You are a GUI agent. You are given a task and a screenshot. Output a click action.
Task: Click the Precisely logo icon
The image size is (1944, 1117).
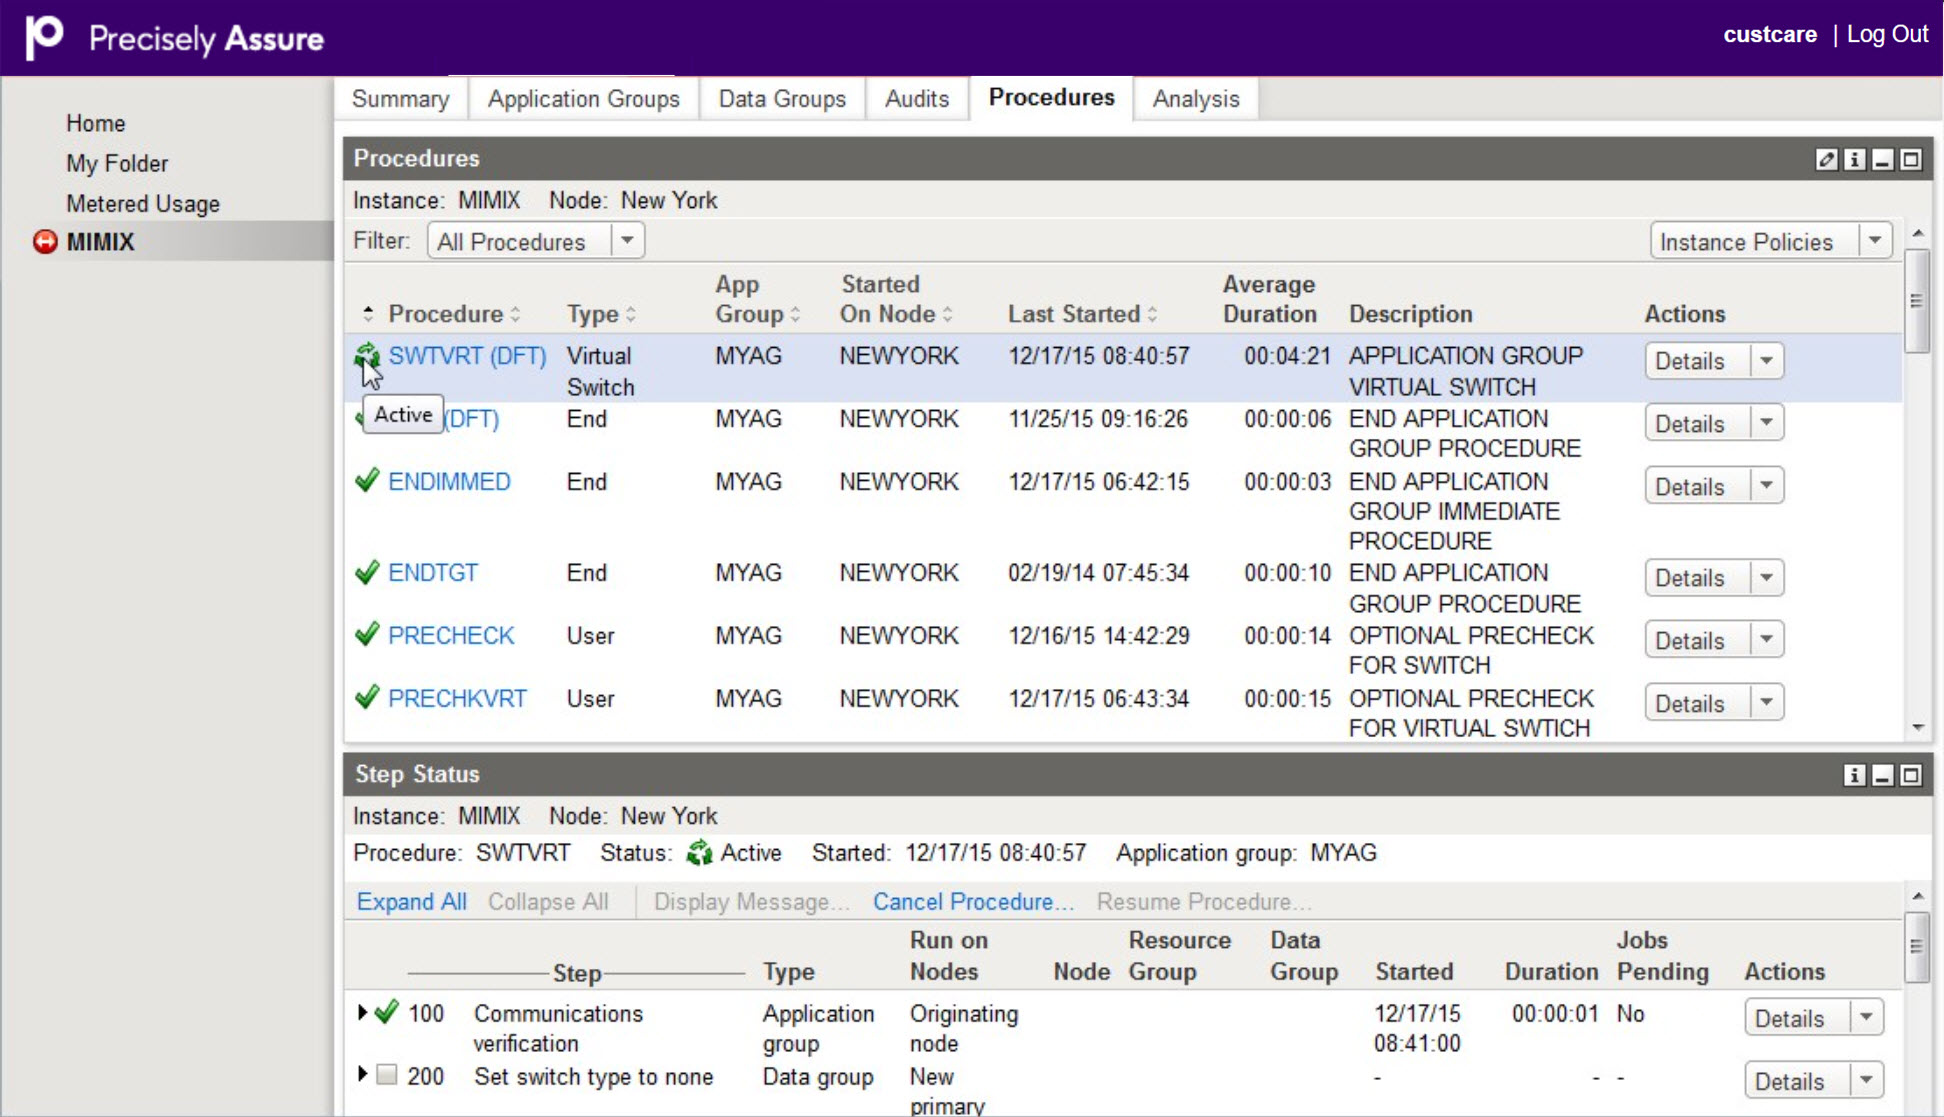click(44, 37)
